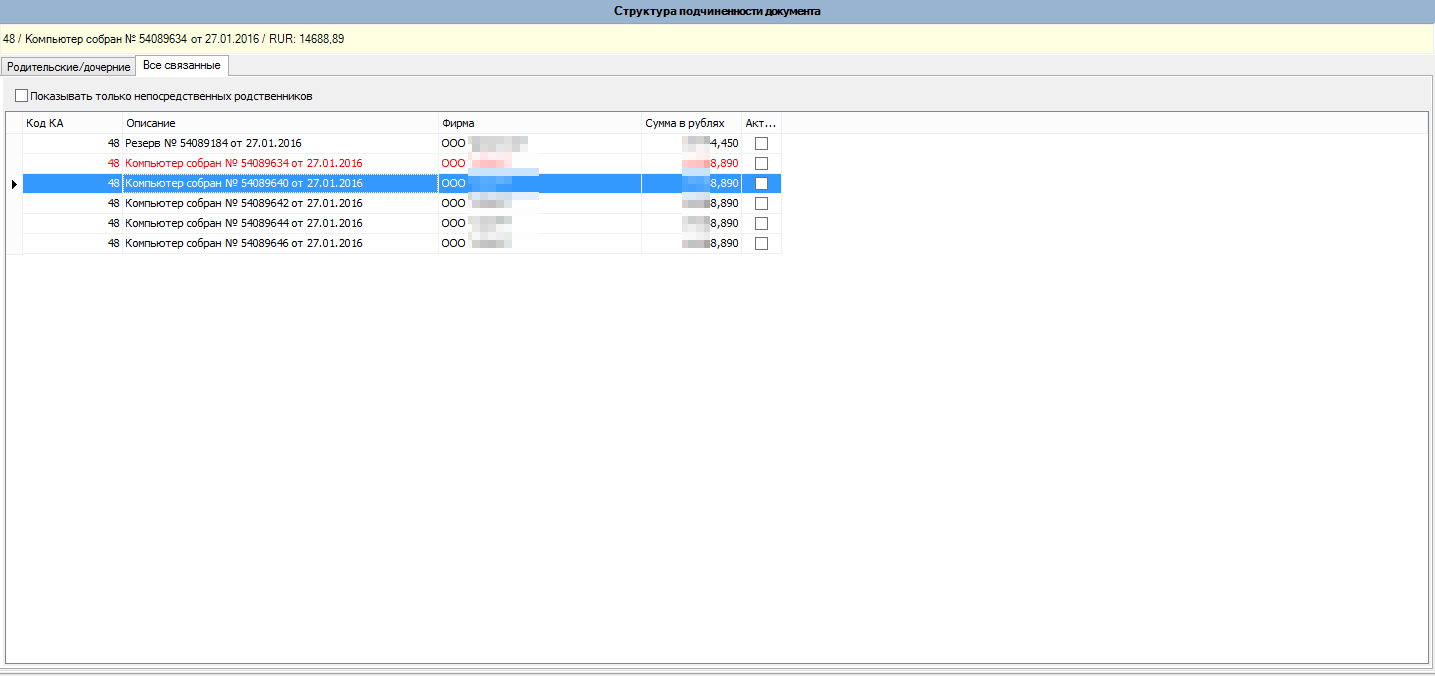The image size is (1435, 676).
Task: Sort by the Код КА column header
Action: coord(72,123)
